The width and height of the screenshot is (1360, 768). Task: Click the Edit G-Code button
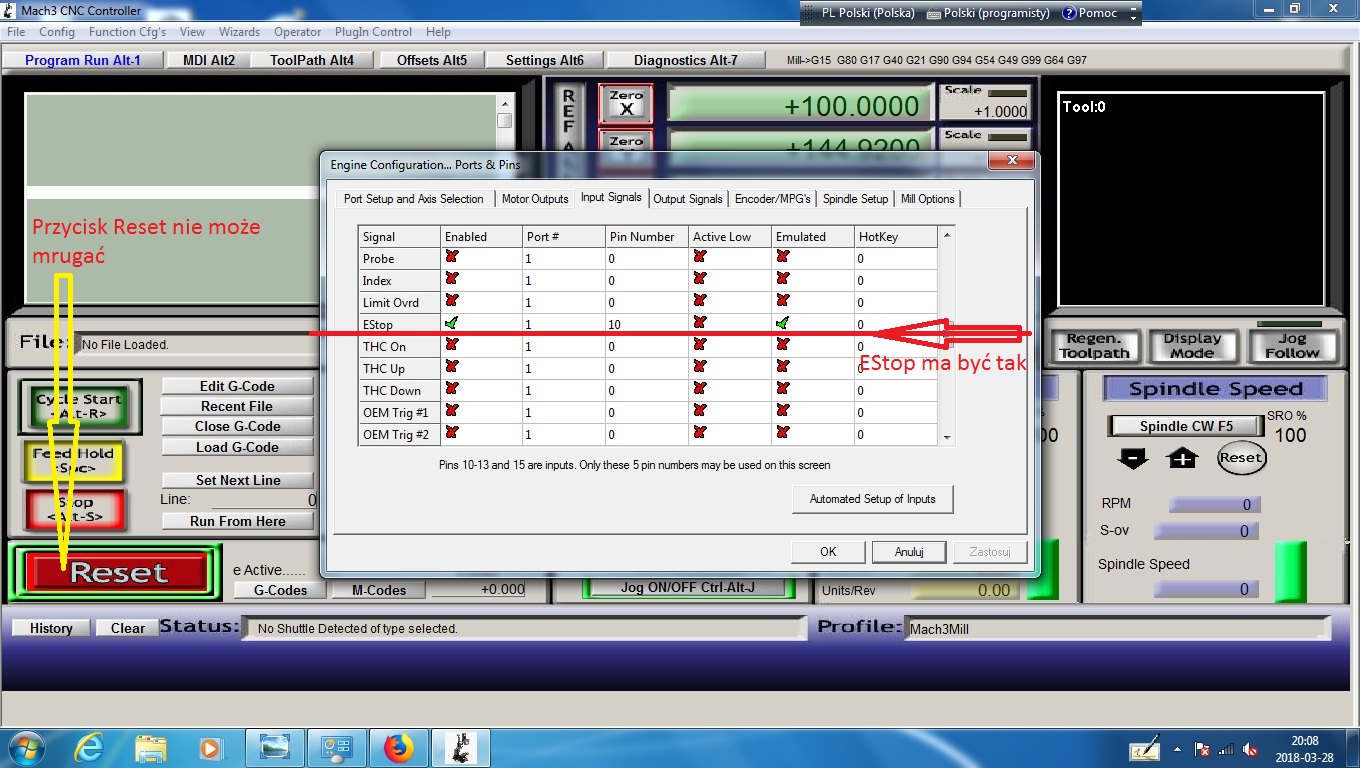tap(237, 386)
